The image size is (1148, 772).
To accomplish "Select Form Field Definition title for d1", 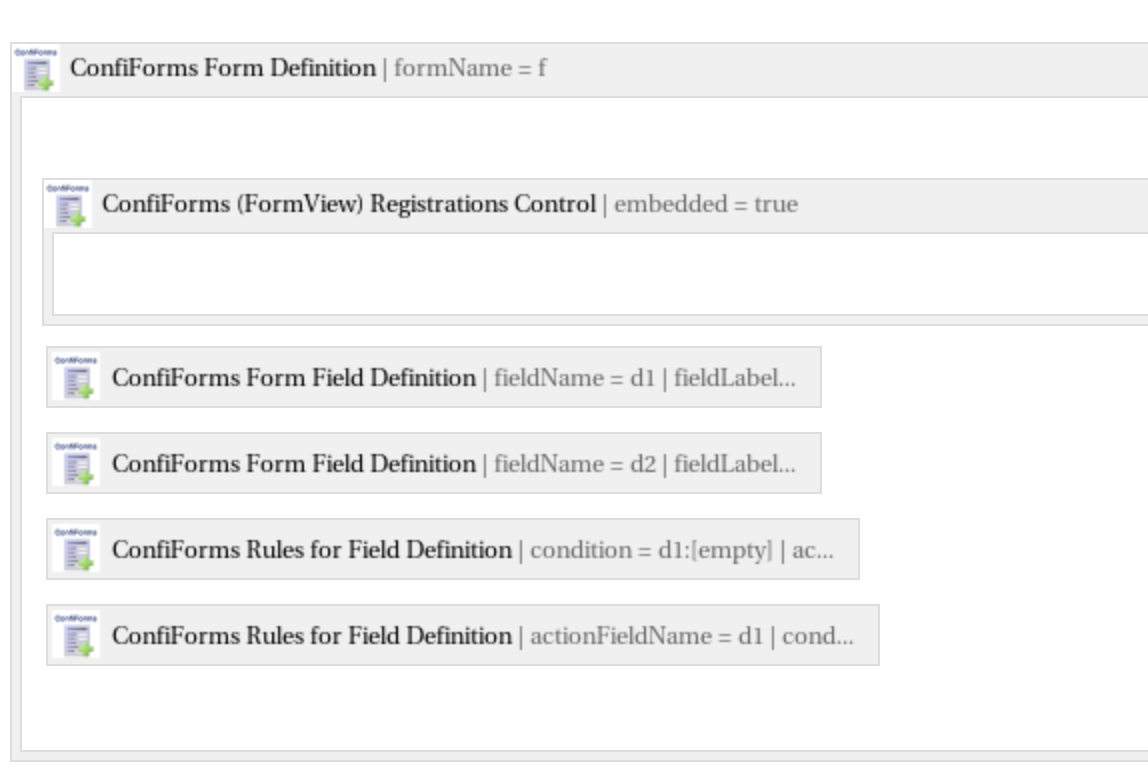I will 294,378.
